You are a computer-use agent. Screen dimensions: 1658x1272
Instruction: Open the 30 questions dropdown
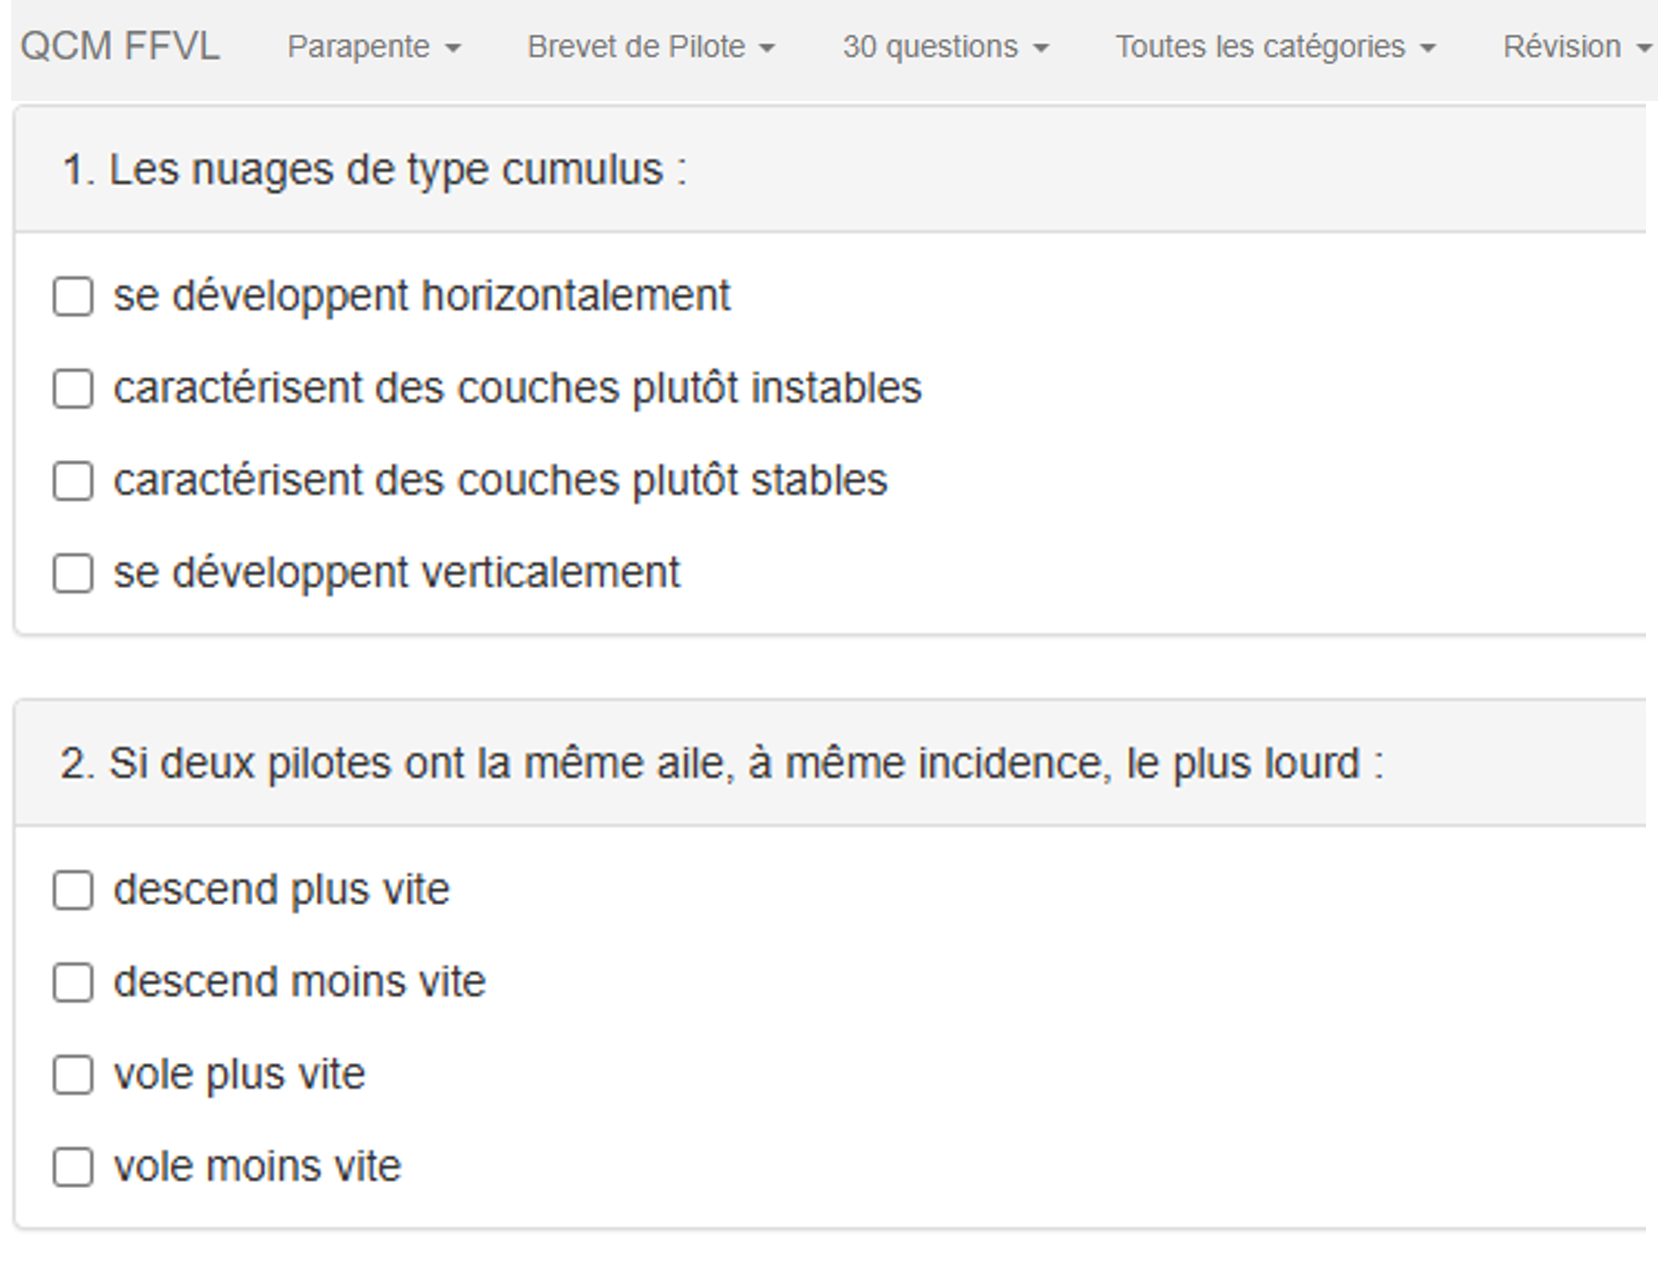(x=945, y=47)
